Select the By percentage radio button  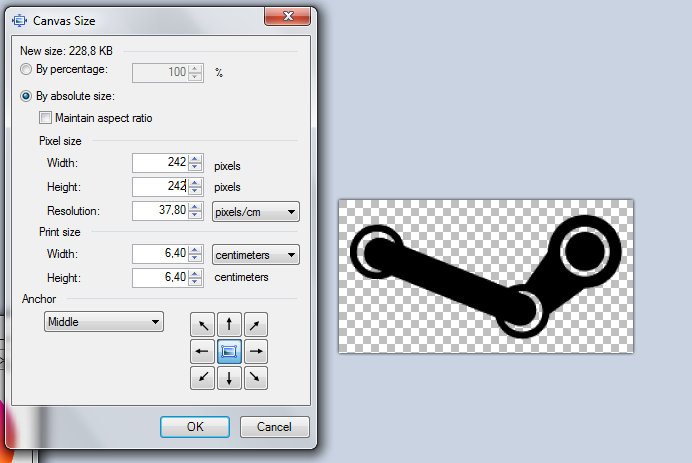(26, 69)
